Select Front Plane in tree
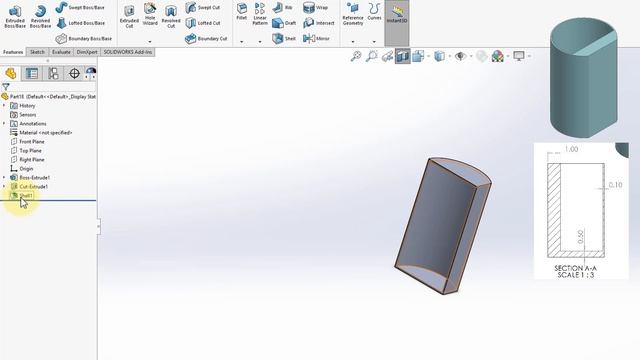Viewport: 640px width, 360px height. click(x=27, y=142)
